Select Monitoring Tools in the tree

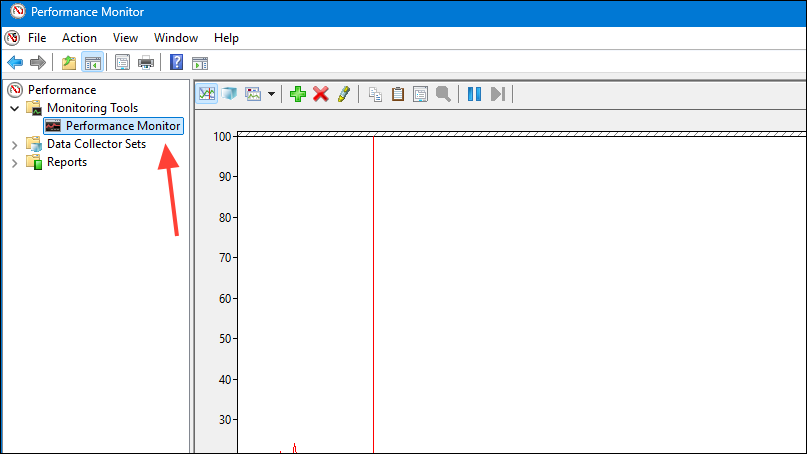pyautogui.click(x=93, y=108)
